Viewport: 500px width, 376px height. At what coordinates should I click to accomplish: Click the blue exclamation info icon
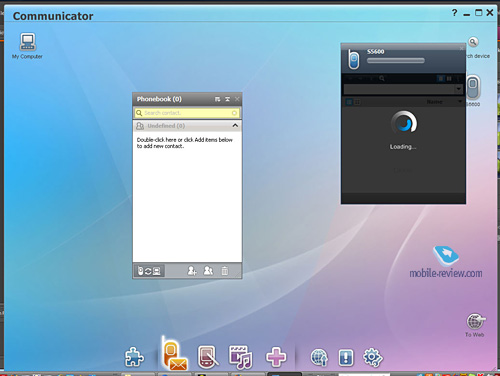346,358
